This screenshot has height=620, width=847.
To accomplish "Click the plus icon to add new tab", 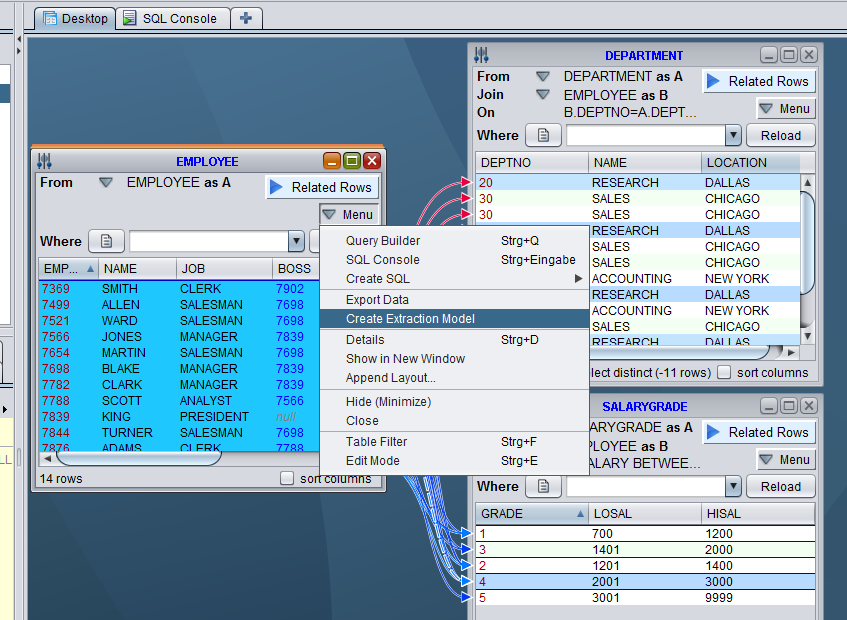I will 247,18.
